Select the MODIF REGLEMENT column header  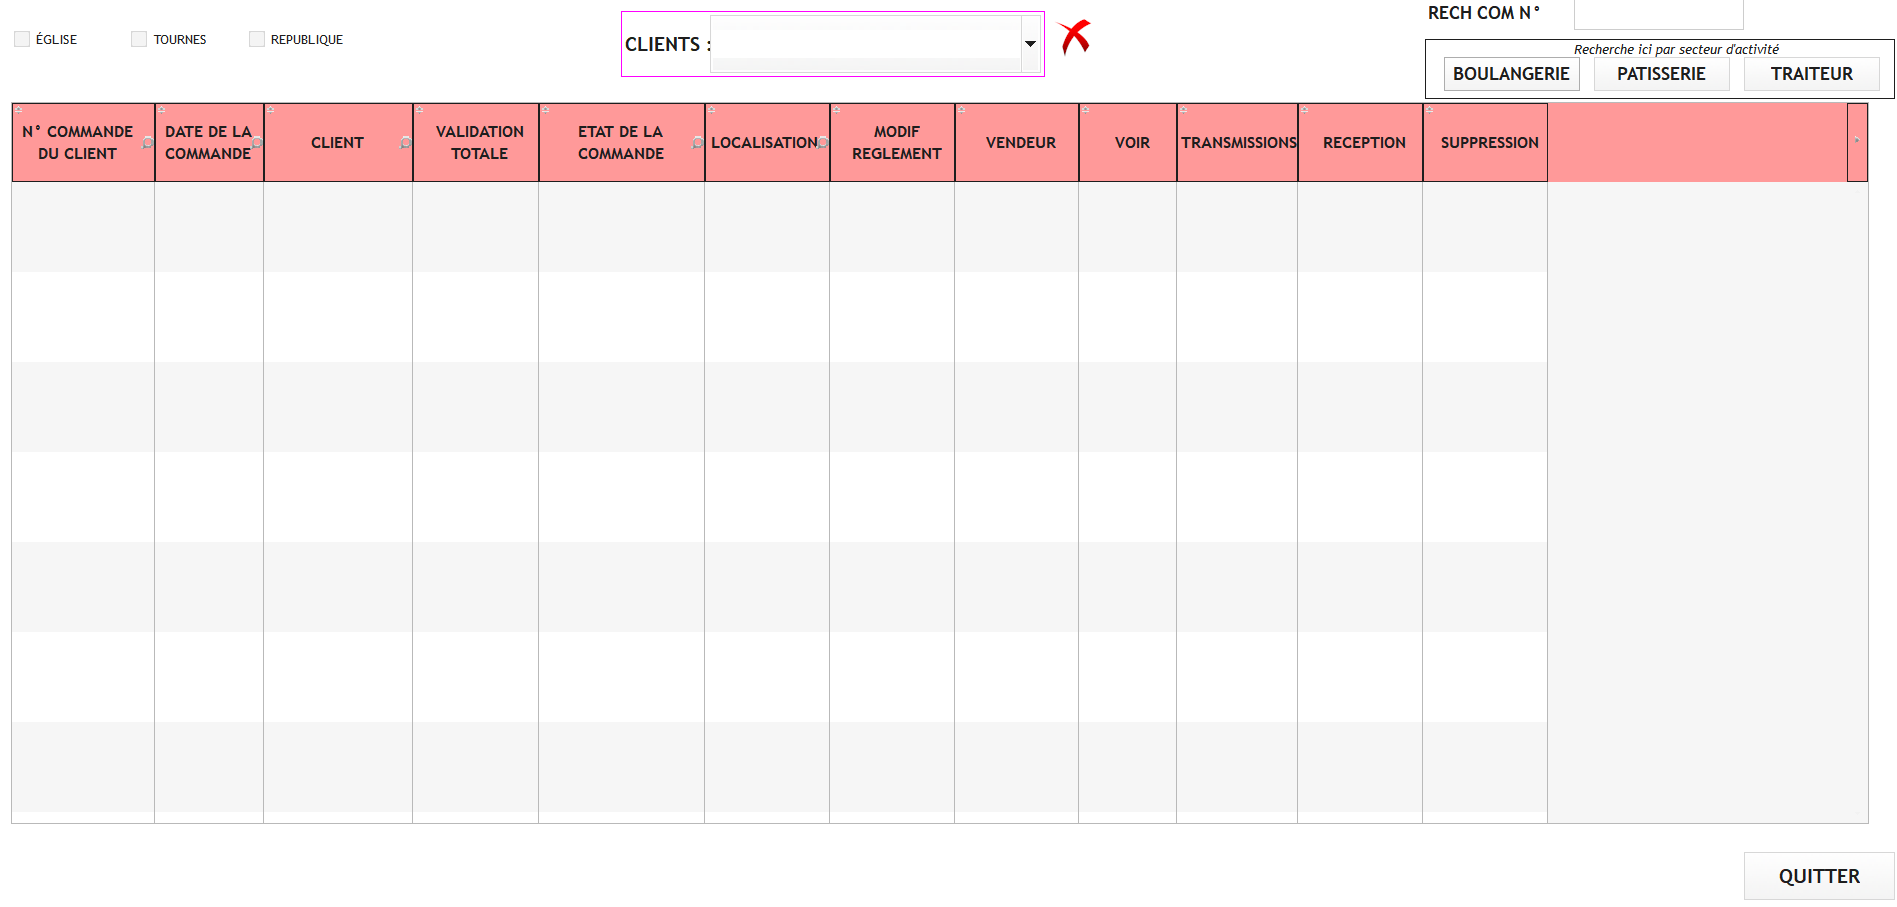pyautogui.click(x=893, y=142)
